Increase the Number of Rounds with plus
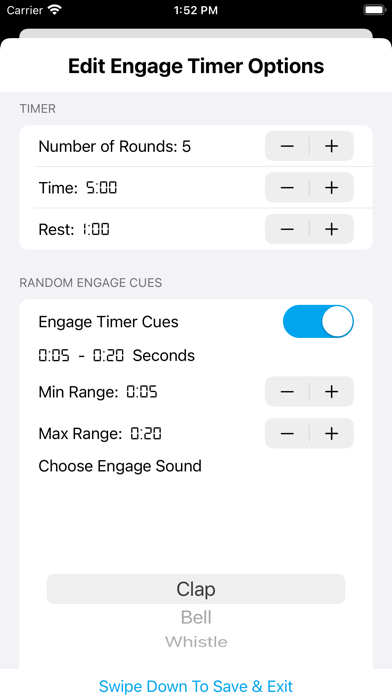The height and width of the screenshot is (696, 392). (x=332, y=146)
